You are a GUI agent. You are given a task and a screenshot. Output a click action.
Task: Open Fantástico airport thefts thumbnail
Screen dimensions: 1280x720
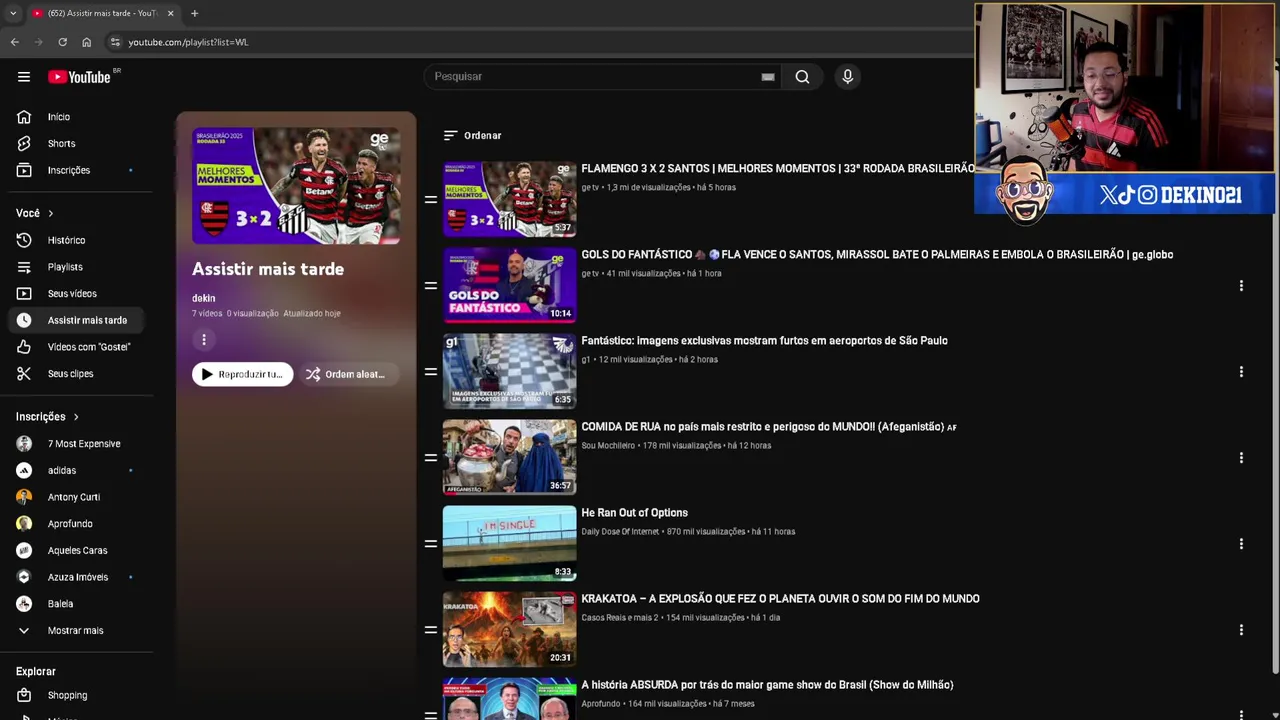click(510, 371)
